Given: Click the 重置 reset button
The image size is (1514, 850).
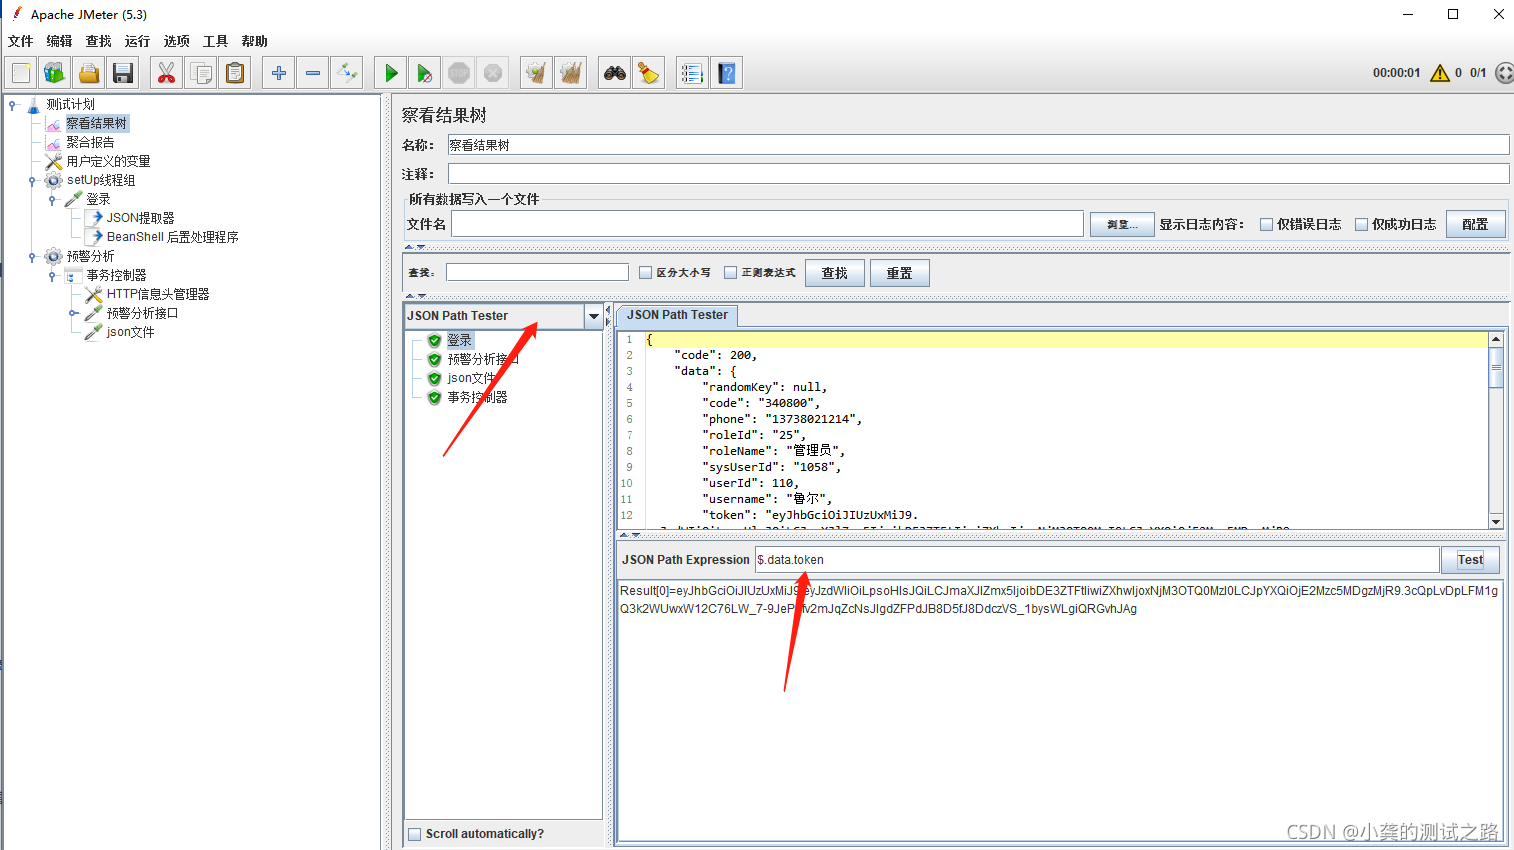Looking at the screenshot, I should pyautogui.click(x=899, y=273).
